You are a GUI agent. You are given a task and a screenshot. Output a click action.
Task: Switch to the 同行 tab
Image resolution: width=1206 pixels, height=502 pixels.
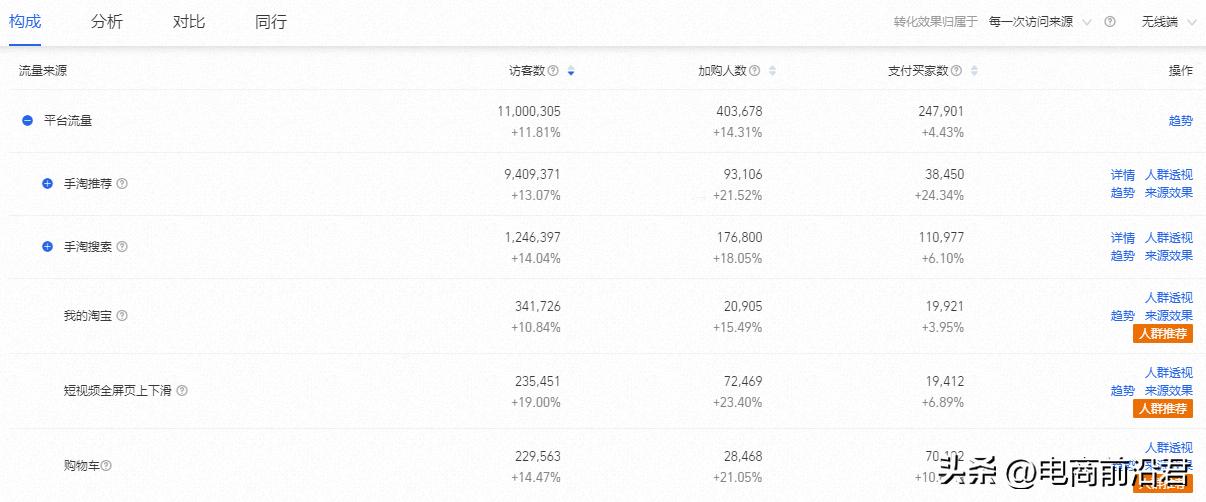(271, 21)
